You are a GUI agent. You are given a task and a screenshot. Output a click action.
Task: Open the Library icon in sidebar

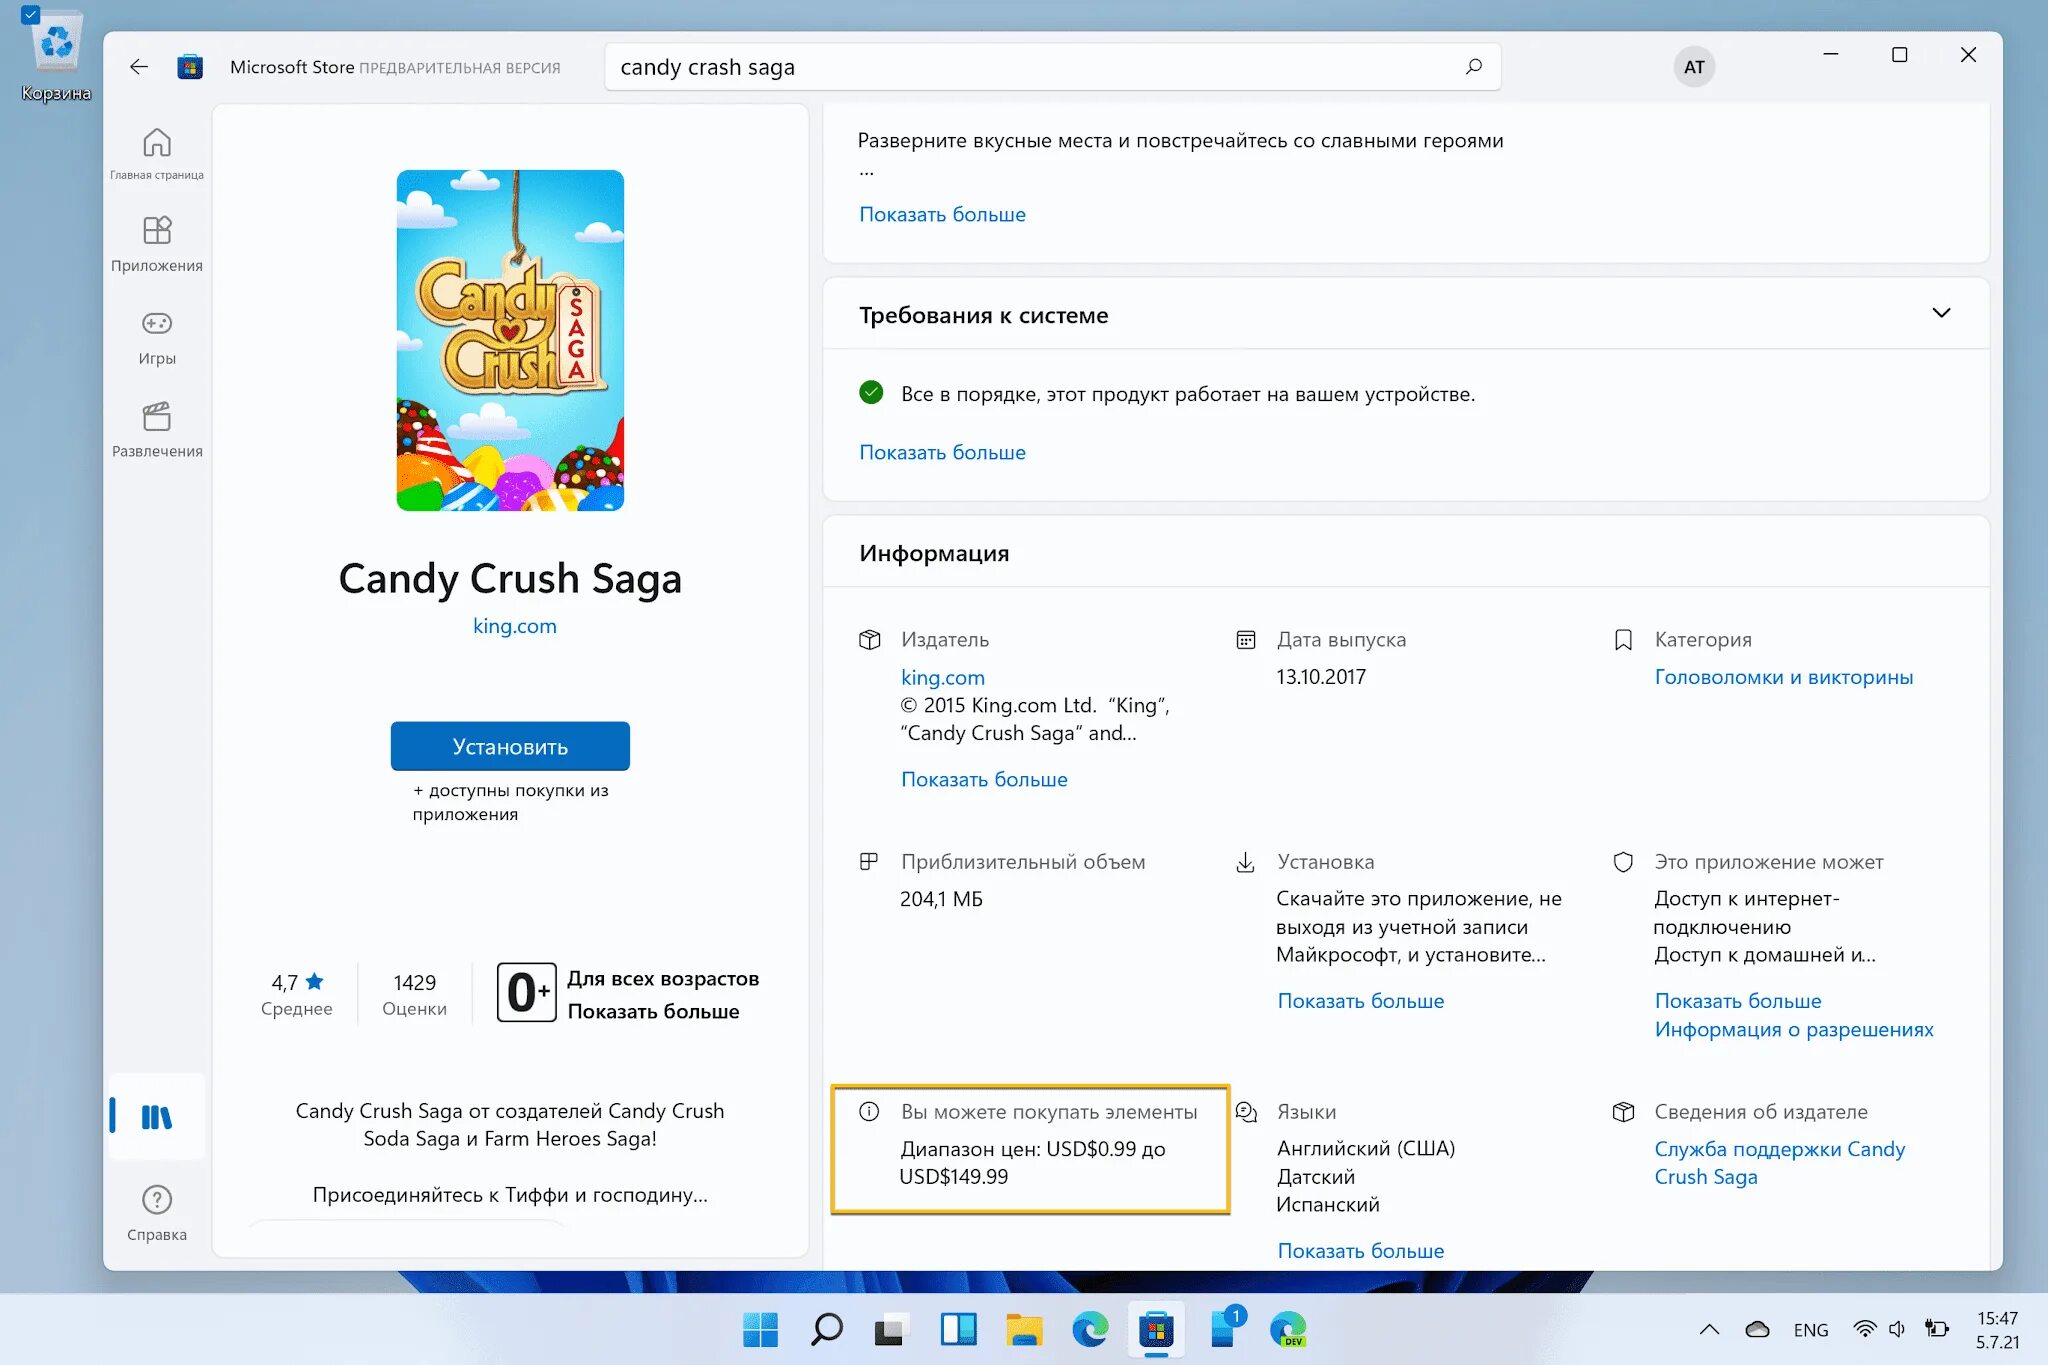[x=157, y=1116]
